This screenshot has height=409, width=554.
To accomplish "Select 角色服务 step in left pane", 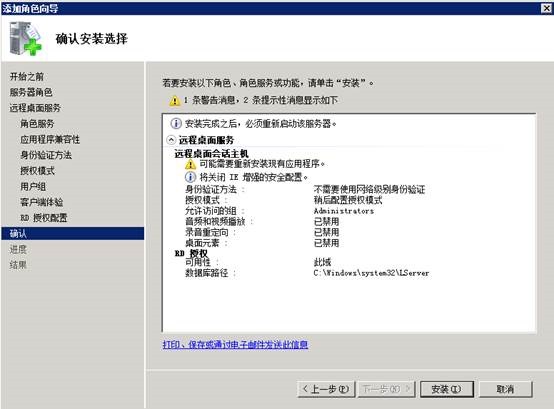I will [x=37, y=124].
